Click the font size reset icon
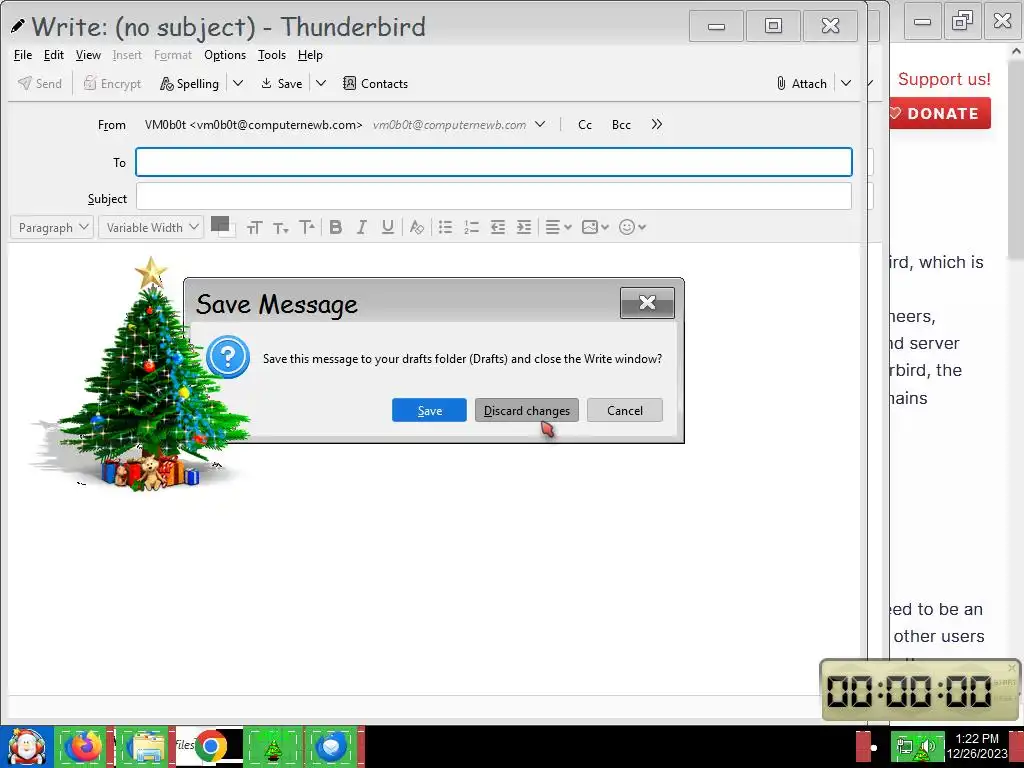1024x768 pixels. [254, 227]
